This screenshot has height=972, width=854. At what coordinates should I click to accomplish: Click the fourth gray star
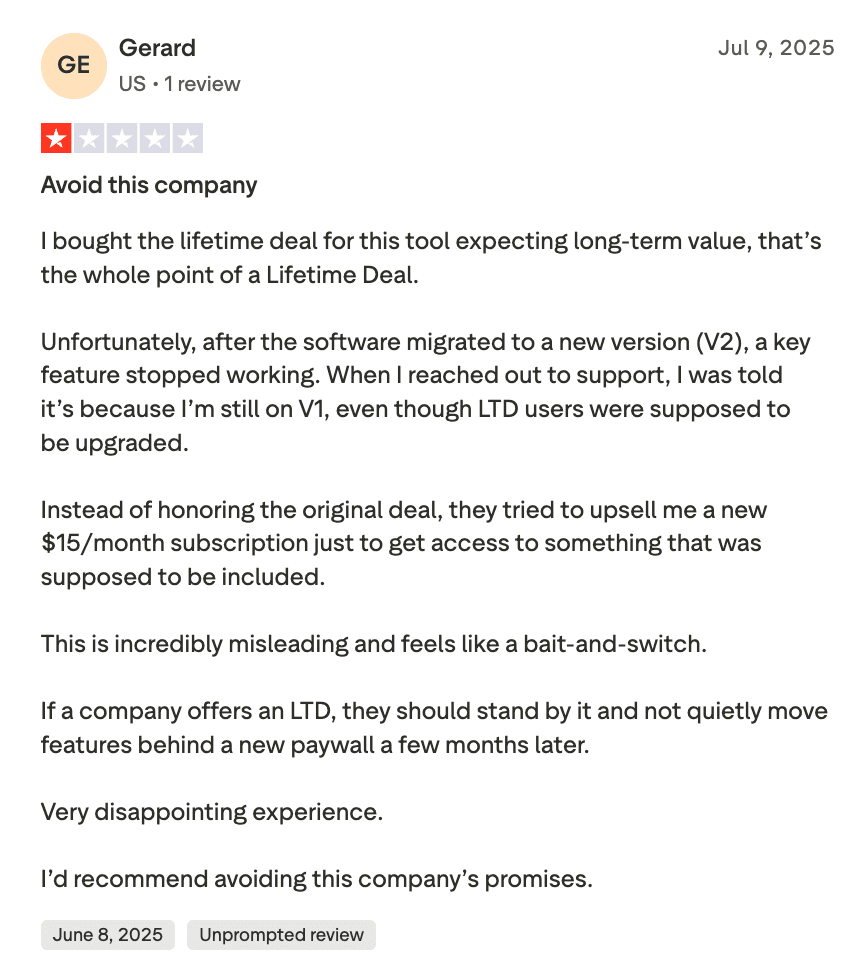pyautogui.click(x=154, y=138)
